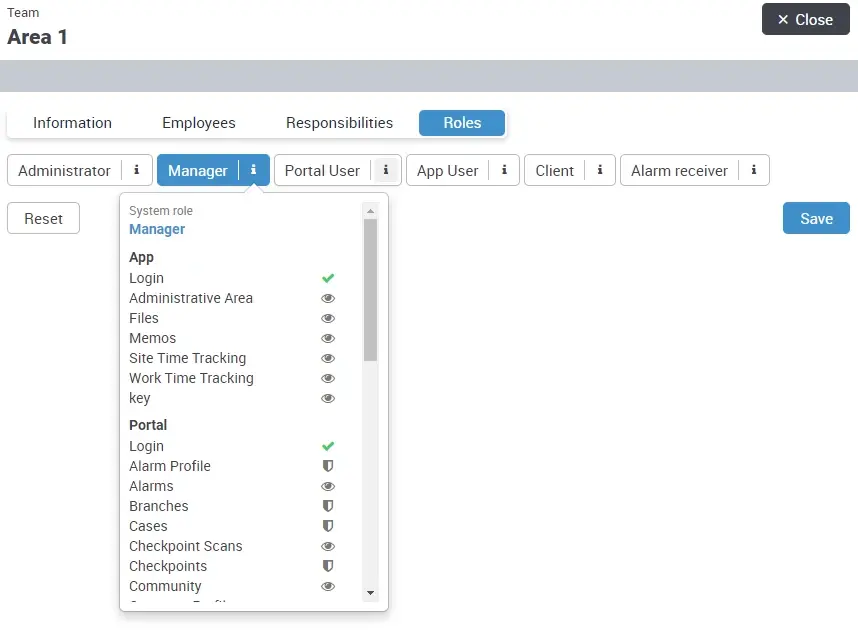The width and height of the screenshot is (858, 630).
Task: Switch to the Employees tab
Action: pyautogui.click(x=198, y=122)
